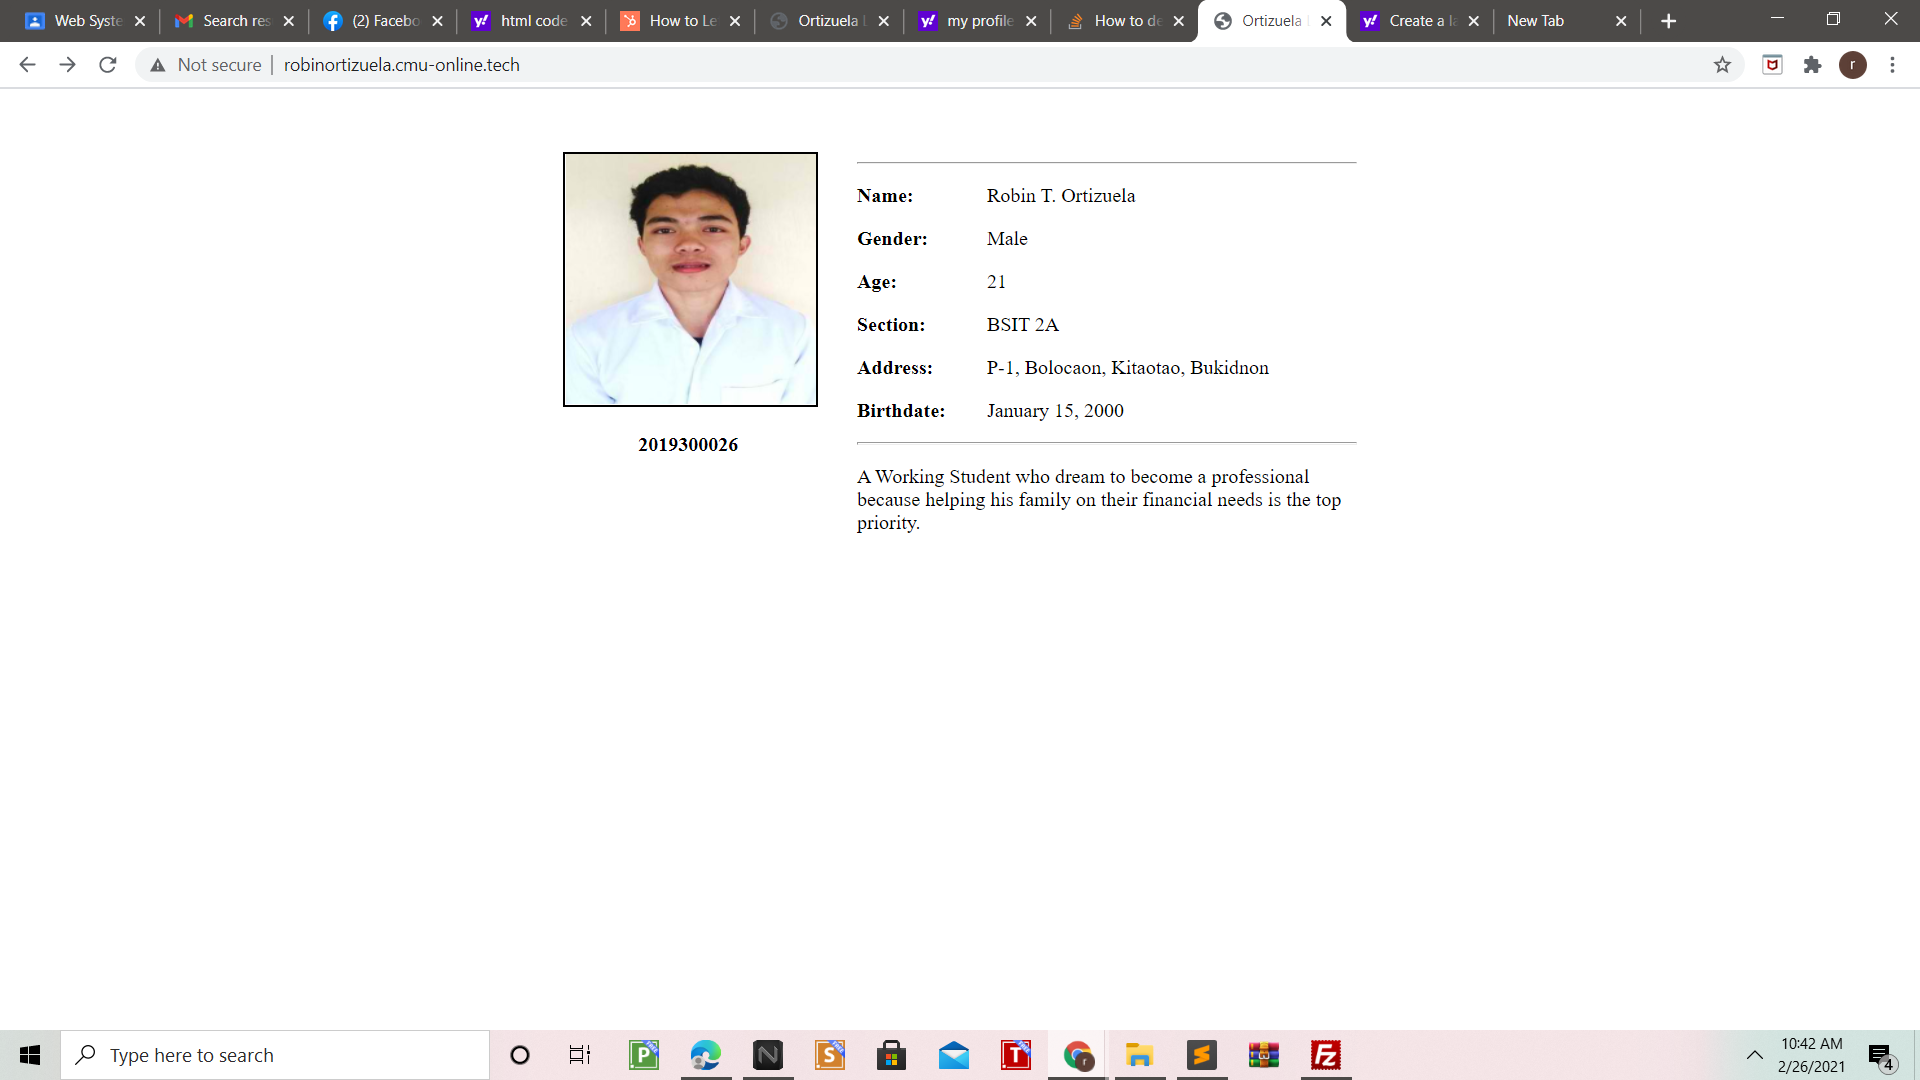Open the Extensions puzzle icon
1920x1080 pixels.
click(1812, 65)
